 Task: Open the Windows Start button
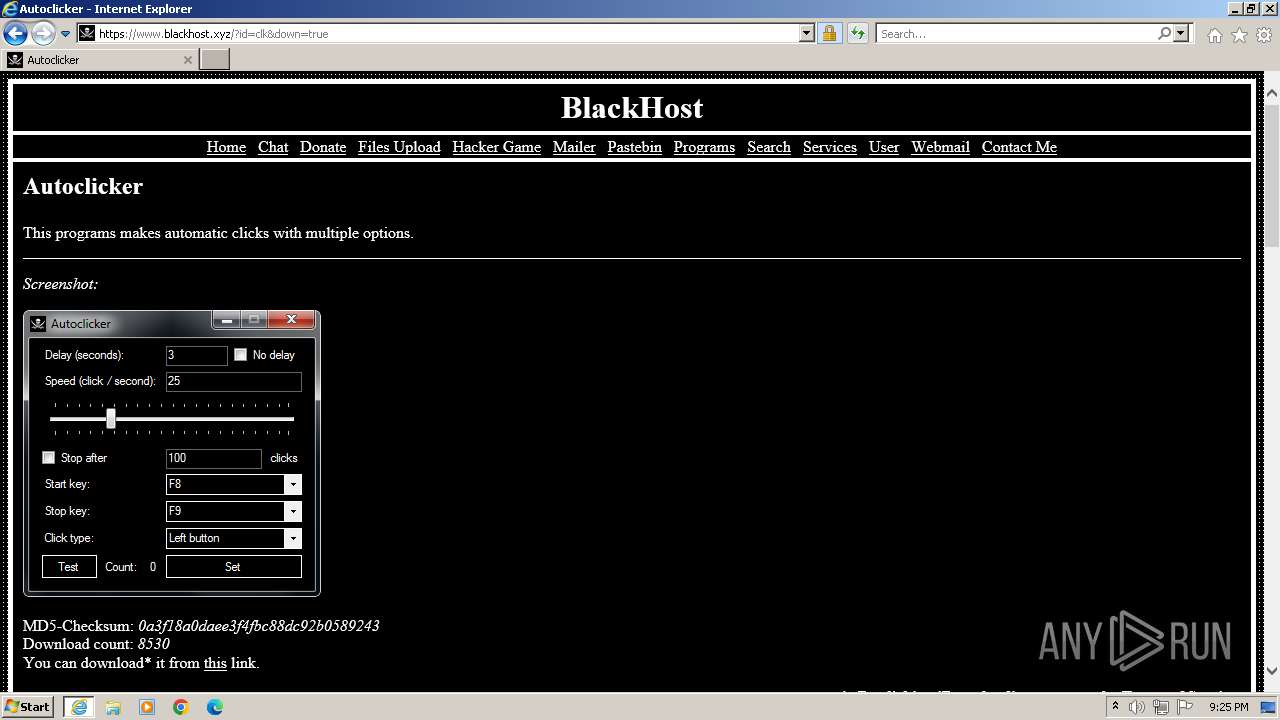tap(28, 706)
